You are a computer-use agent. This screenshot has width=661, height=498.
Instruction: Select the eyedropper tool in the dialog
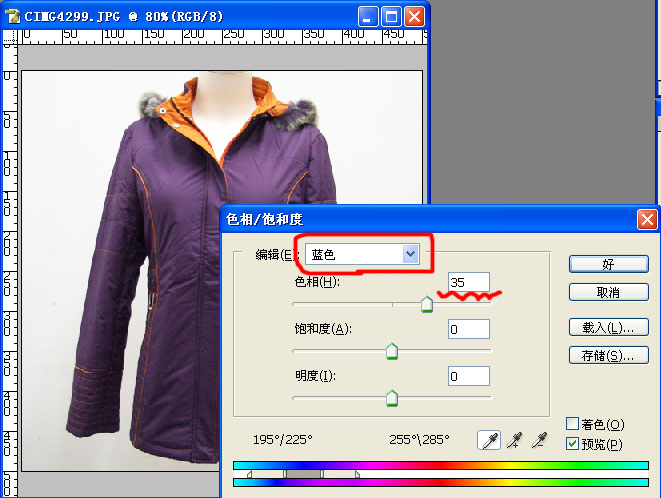click(491, 439)
